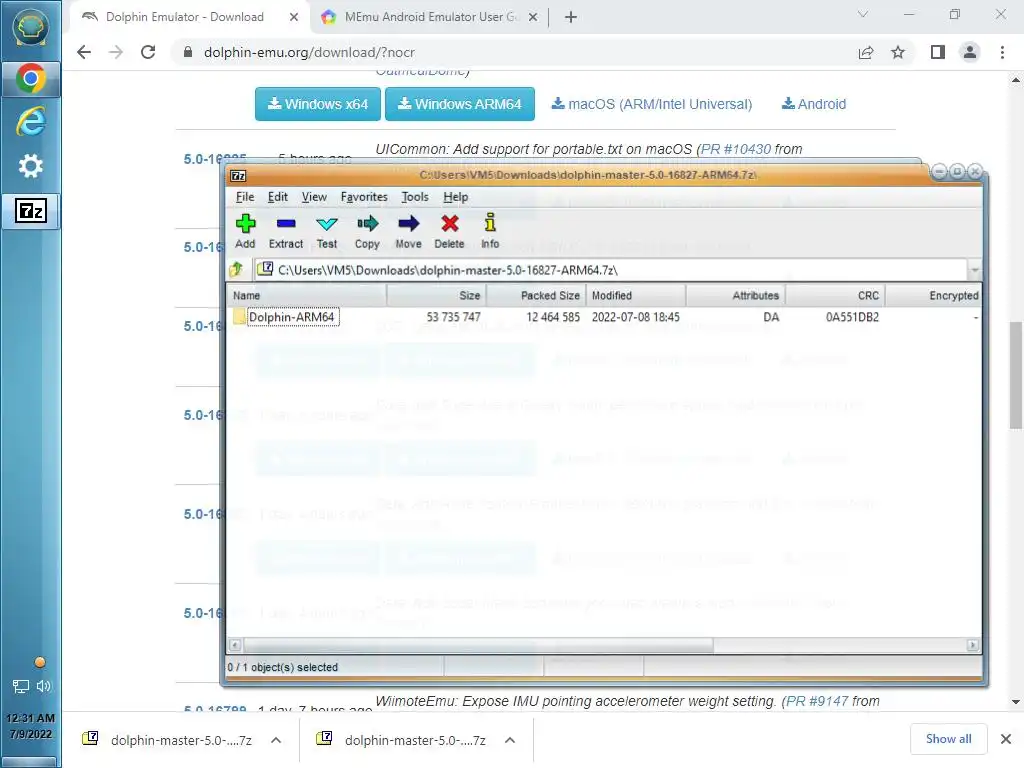
Task: Open Info from the 7-Zip toolbar
Action: [x=490, y=231]
